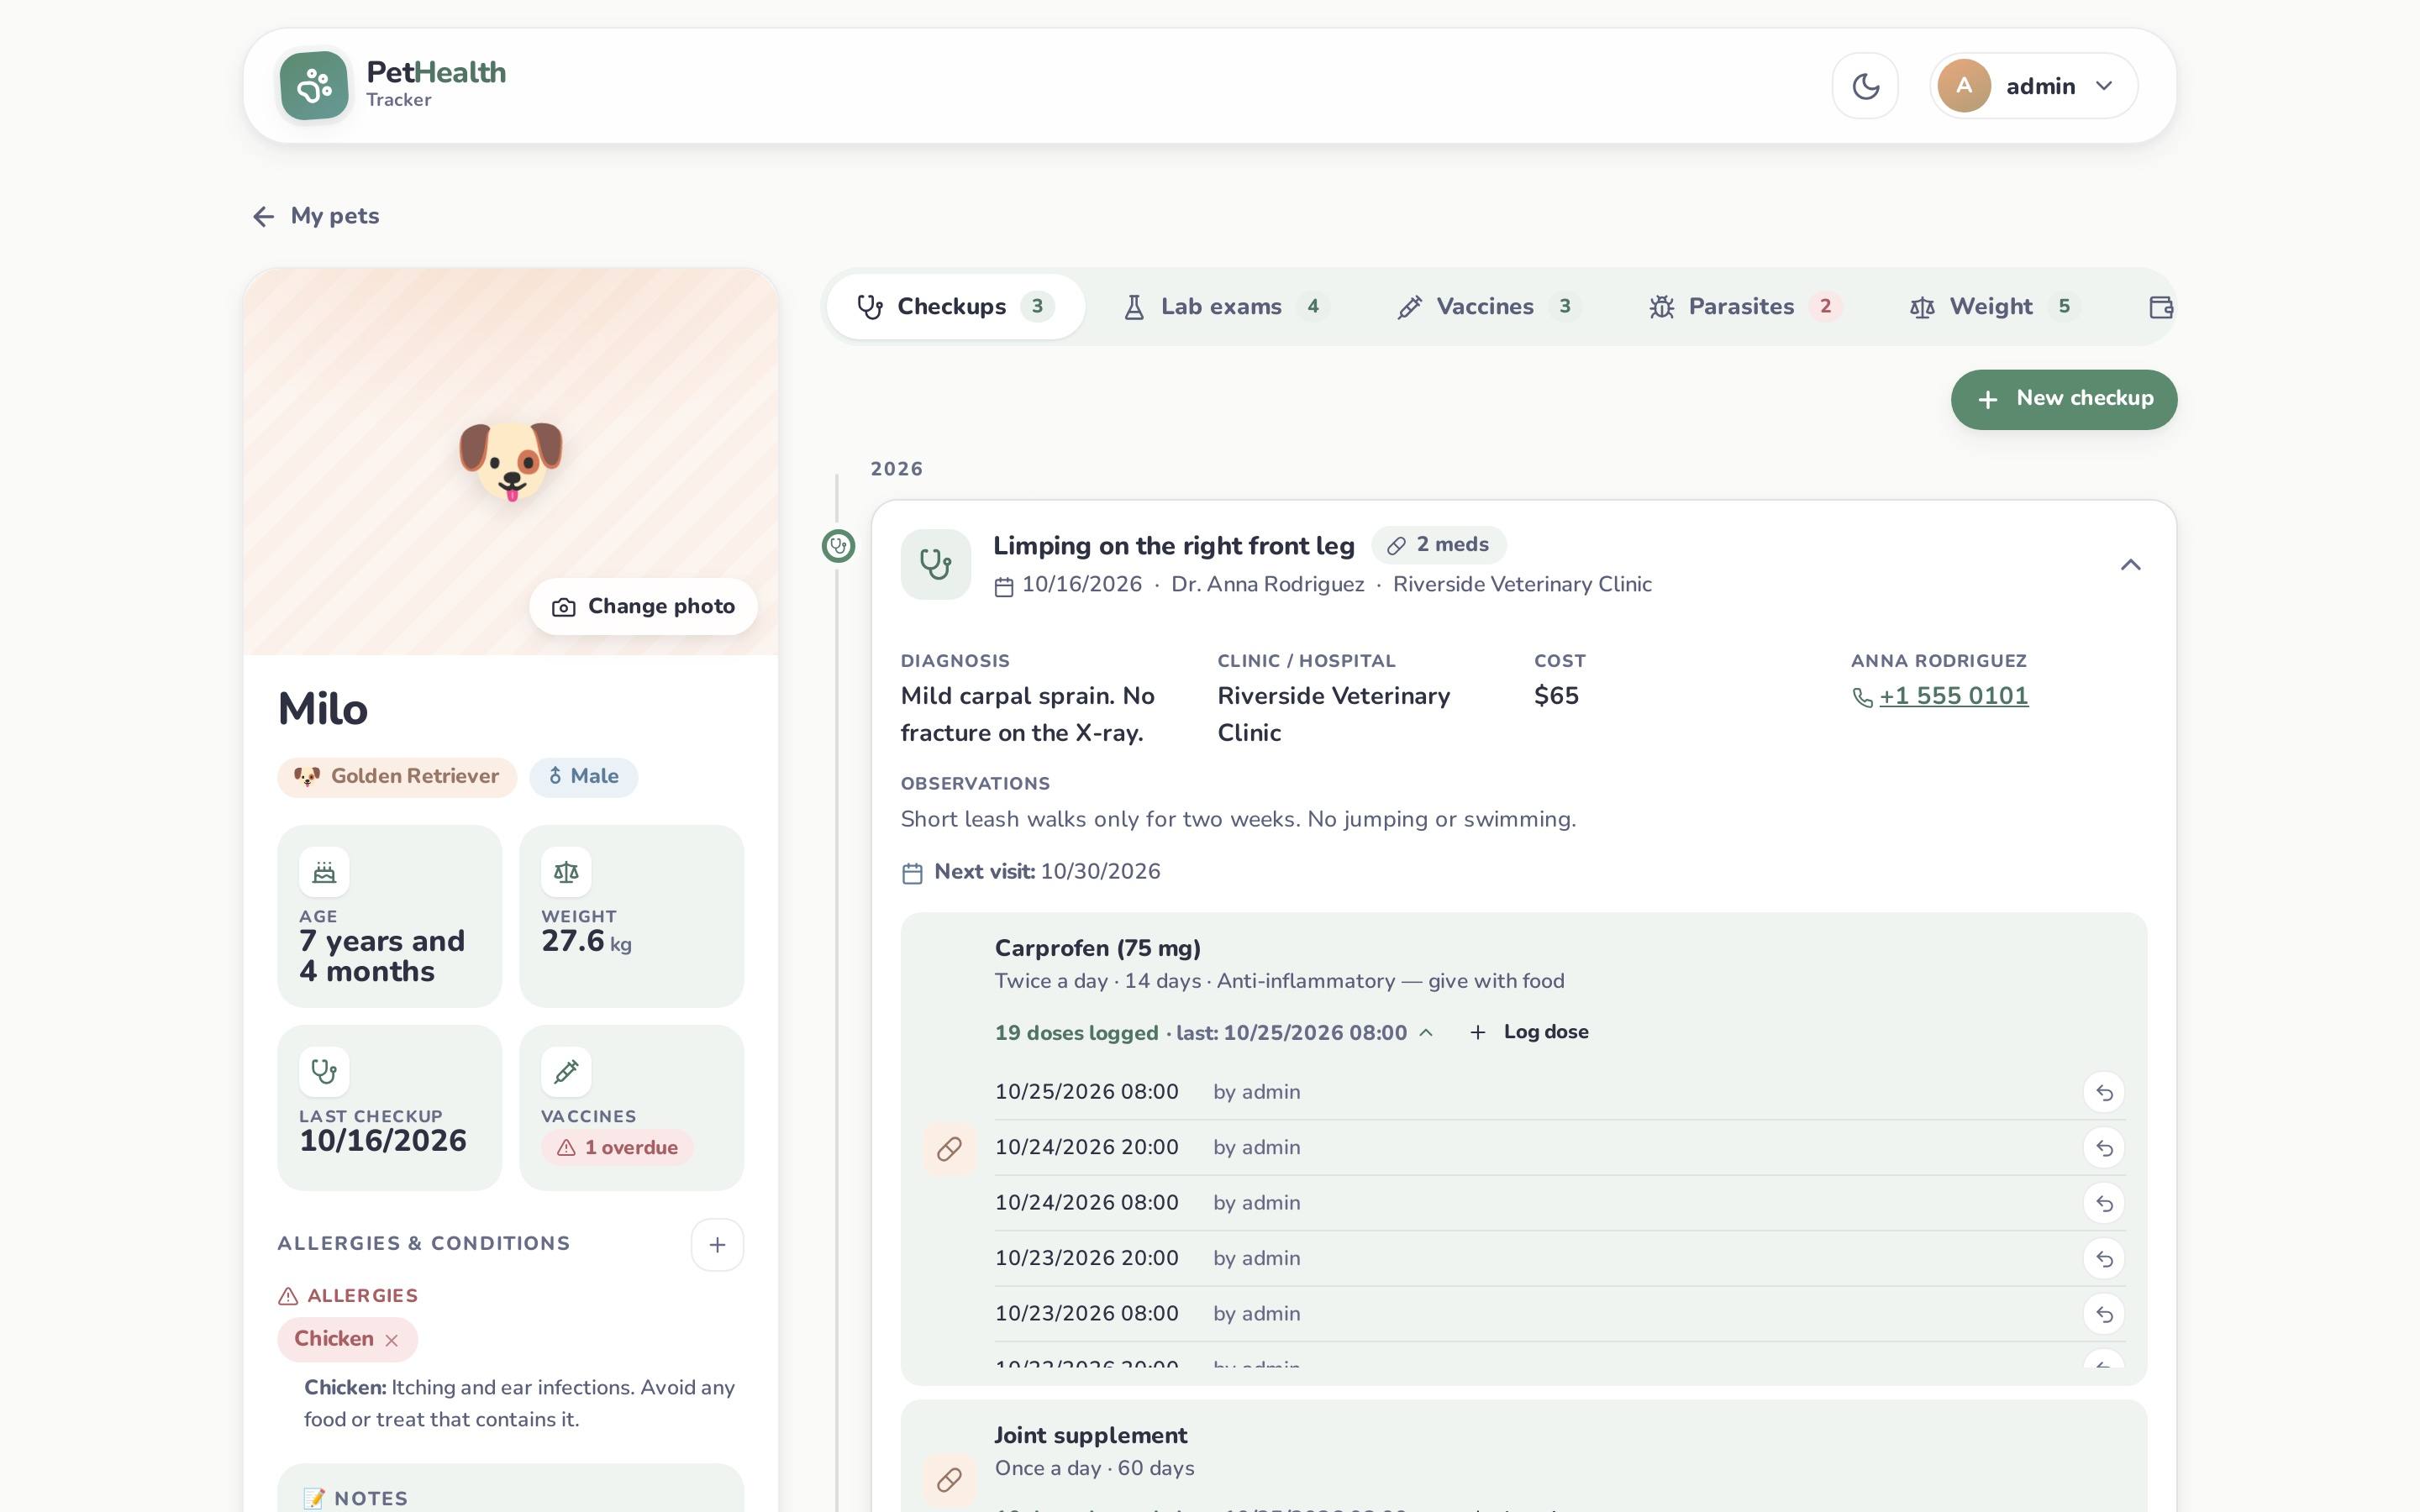
Task: Open the Vaccines tab
Action: pos(1488,307)
